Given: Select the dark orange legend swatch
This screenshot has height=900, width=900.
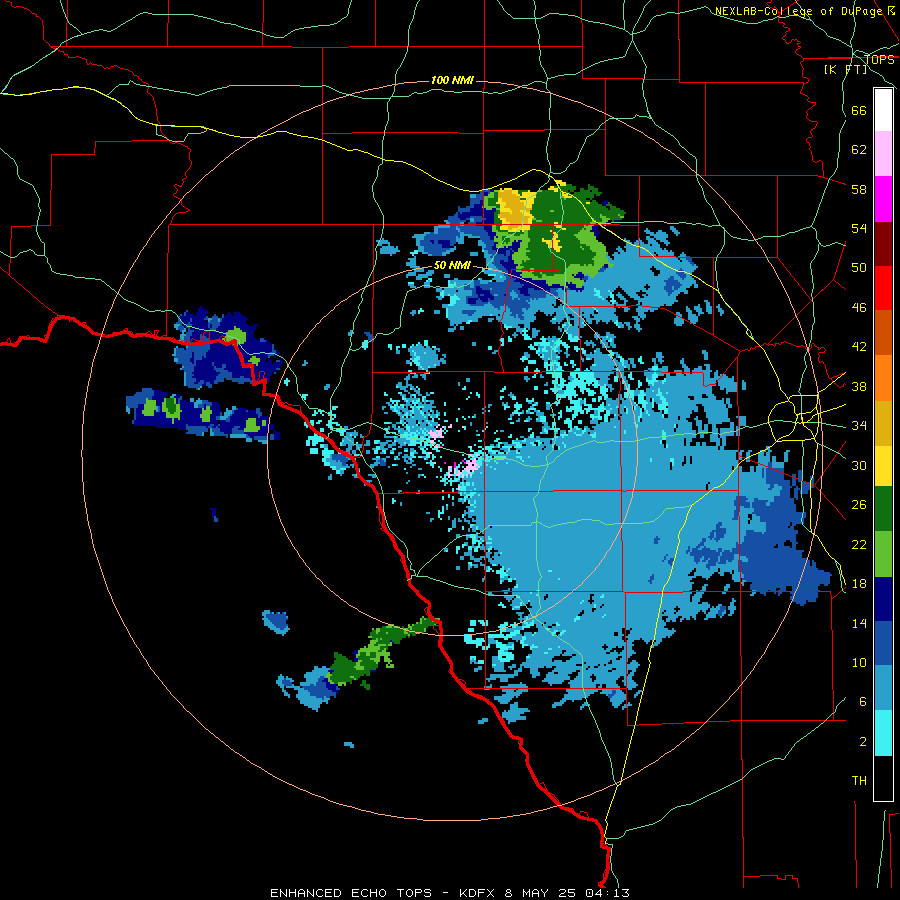Looking at the screenshot, I should click(883, 332).
